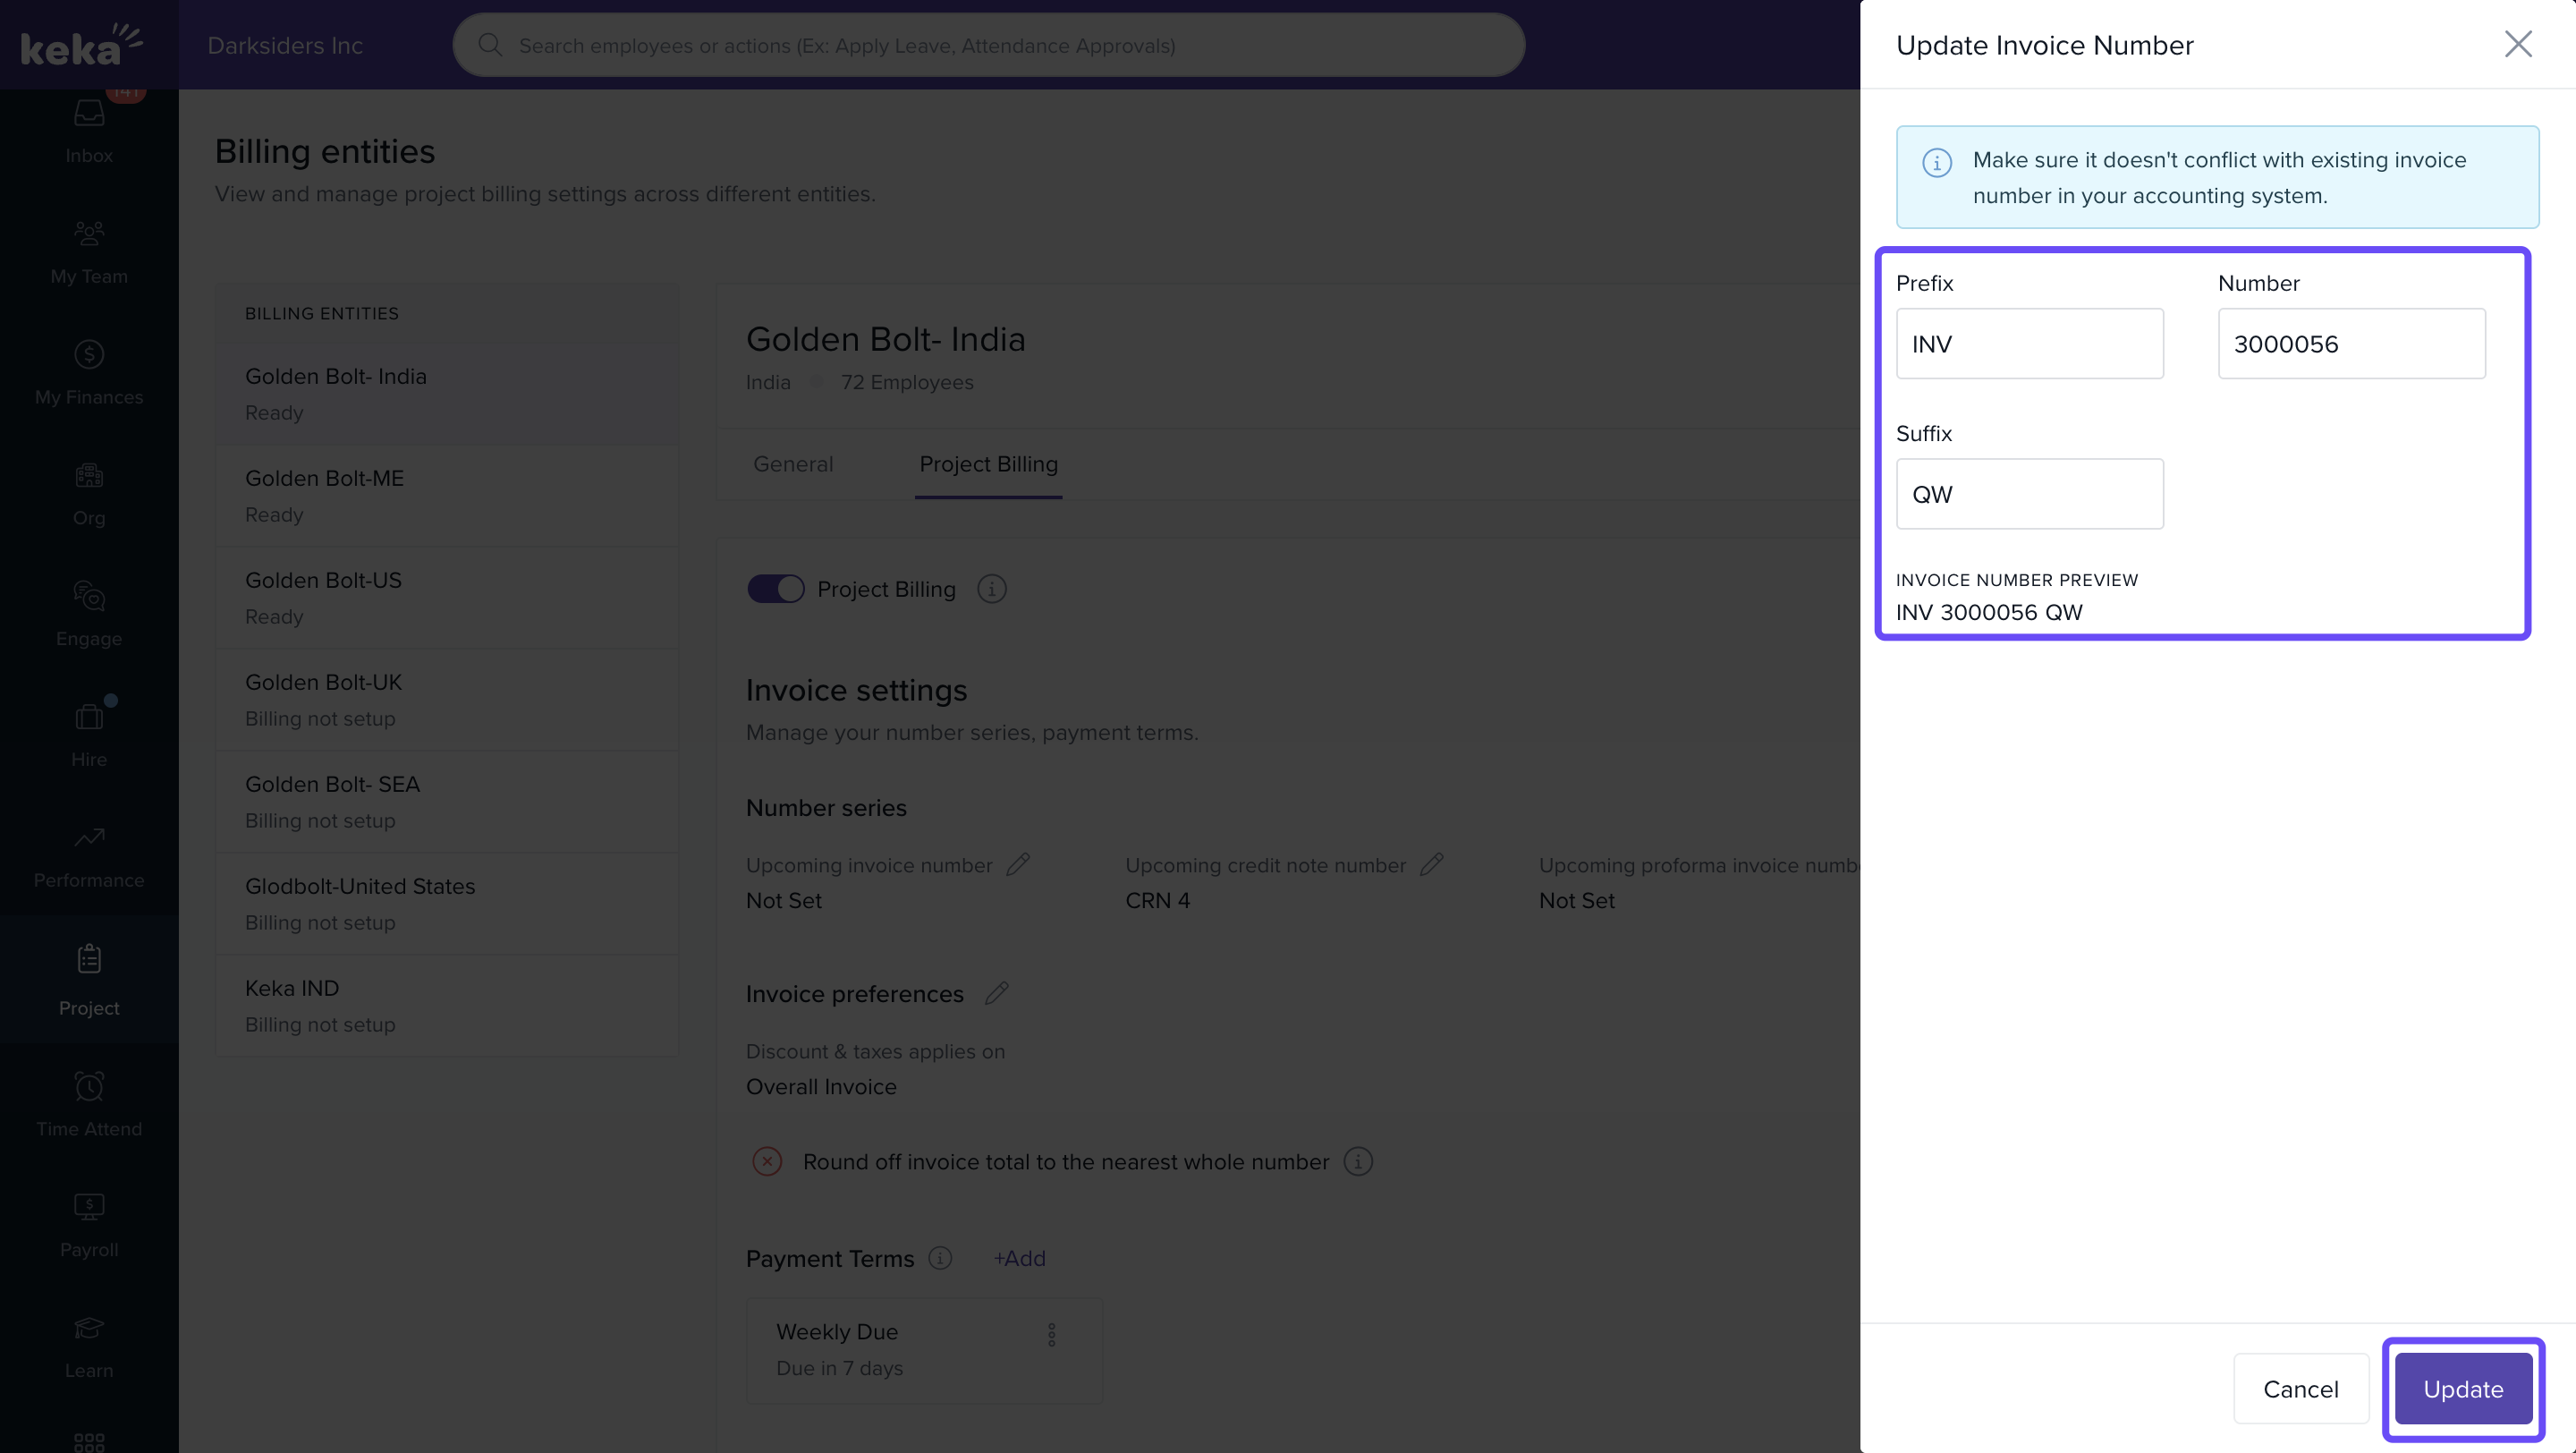
Task: Open Inbox from sidebar
Action: click(x=89, y=130)
